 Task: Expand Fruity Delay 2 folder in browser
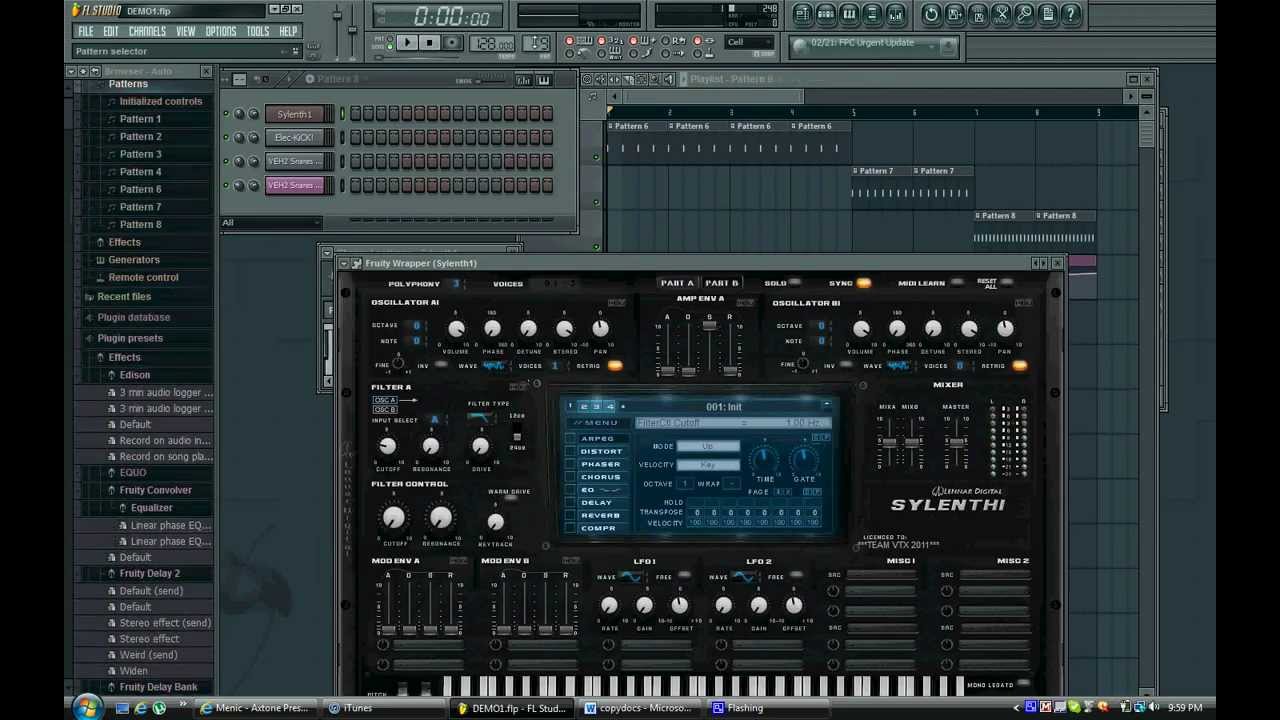[149, 574]
